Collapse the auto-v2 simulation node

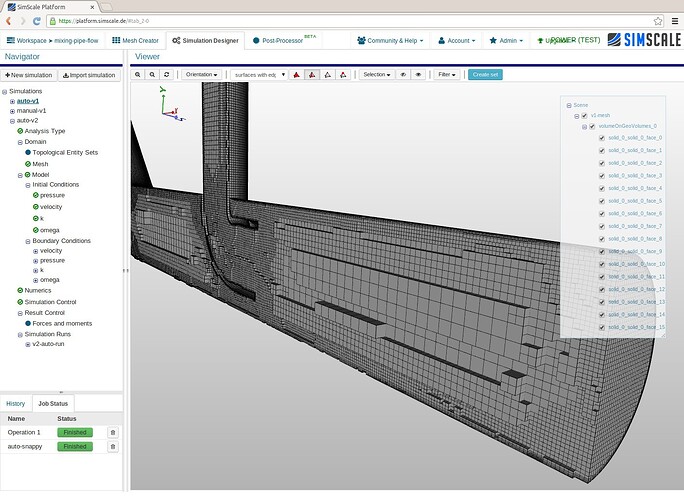(12, 121)
